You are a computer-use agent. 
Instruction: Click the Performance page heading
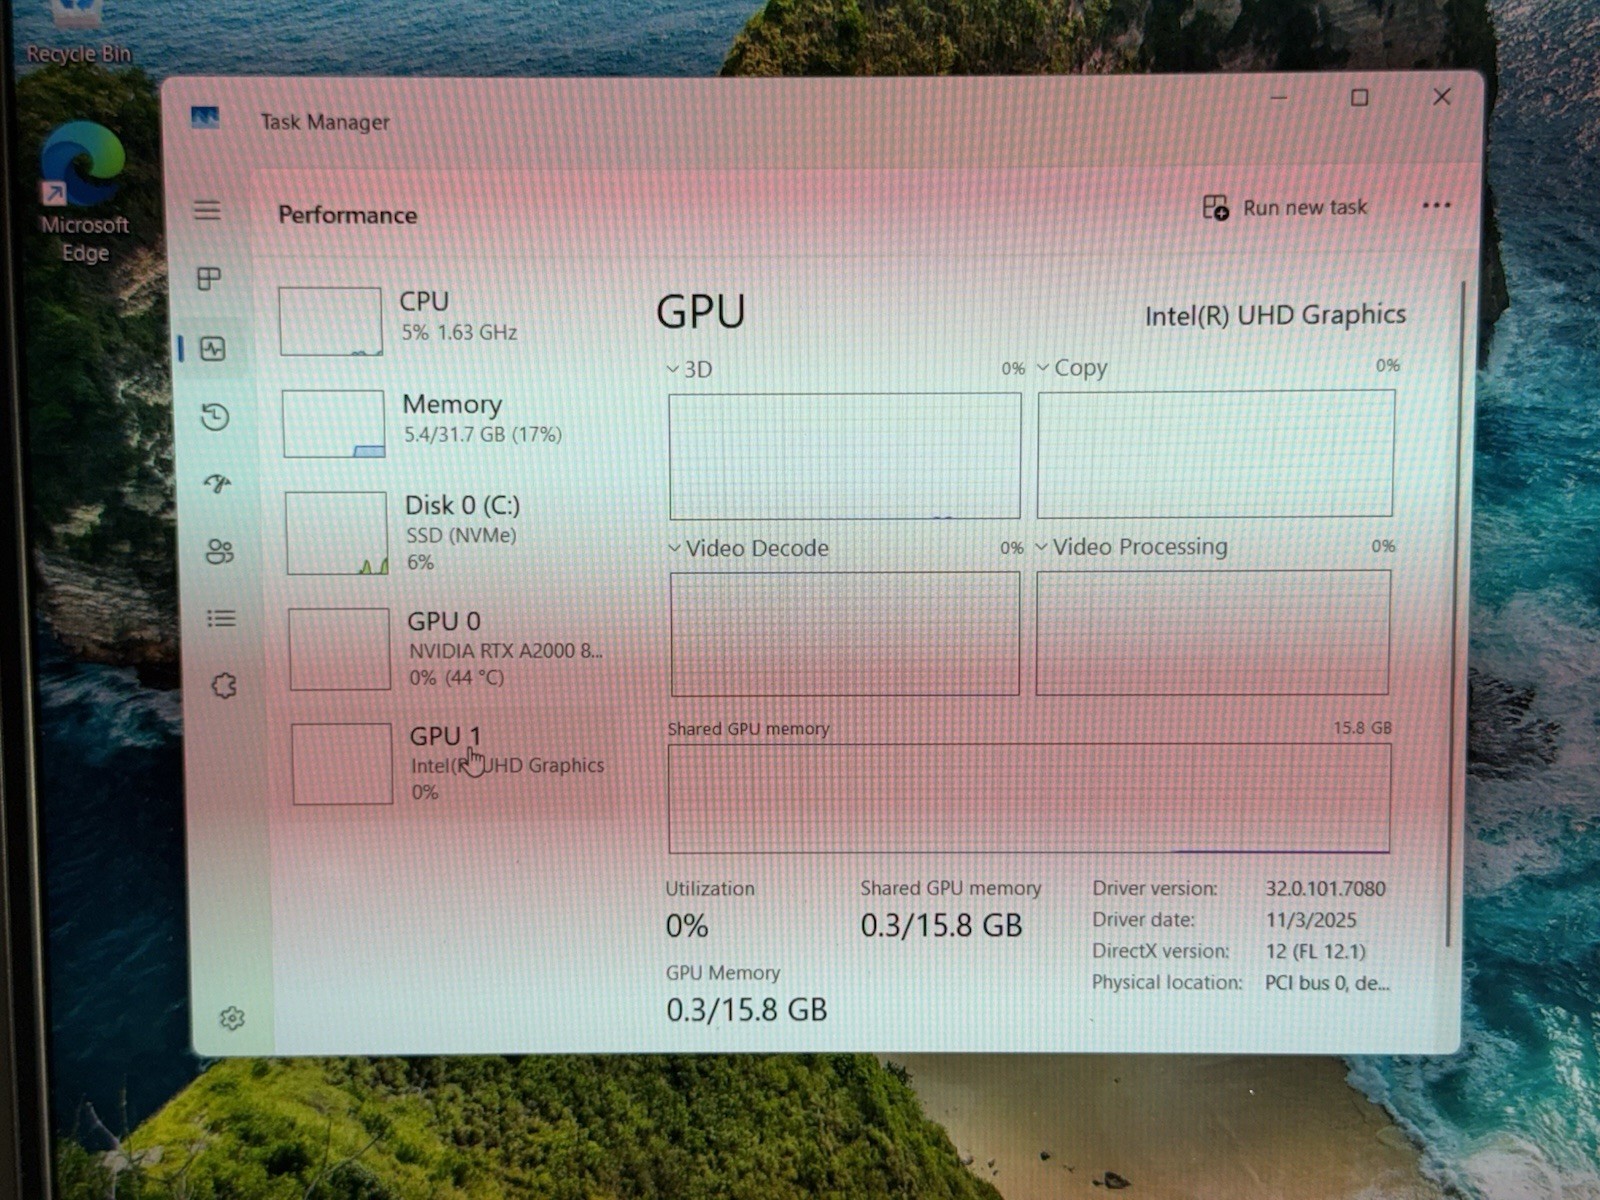click(x=348, y=215)
